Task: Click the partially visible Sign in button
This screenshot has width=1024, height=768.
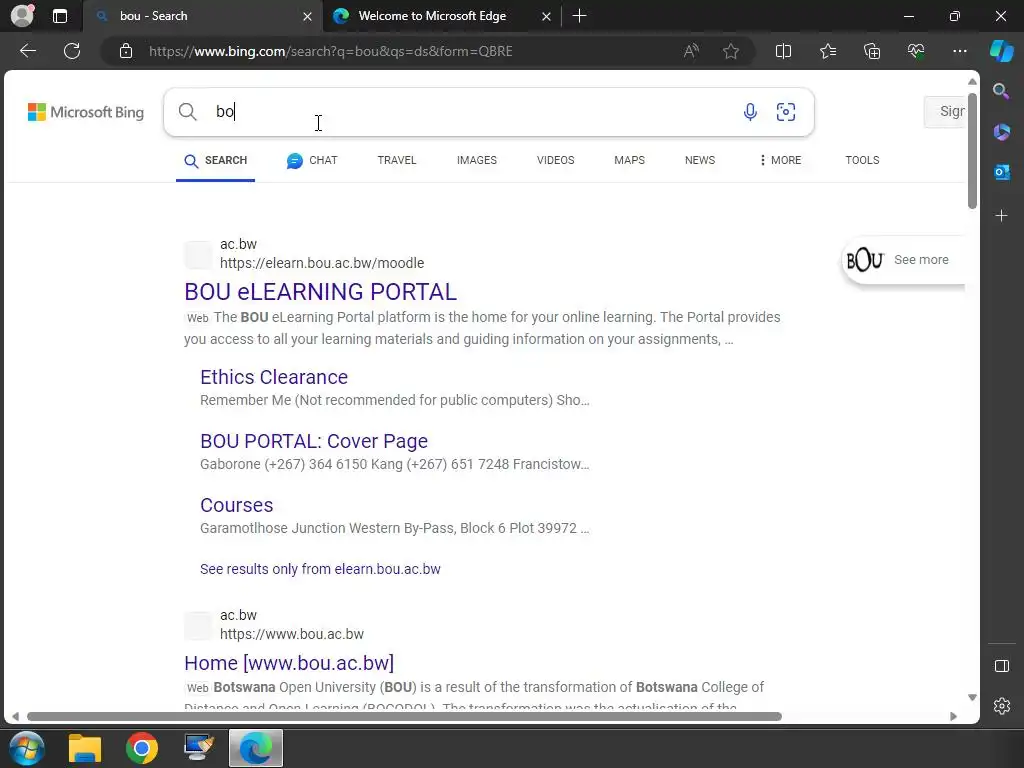Action: point(945,112)
